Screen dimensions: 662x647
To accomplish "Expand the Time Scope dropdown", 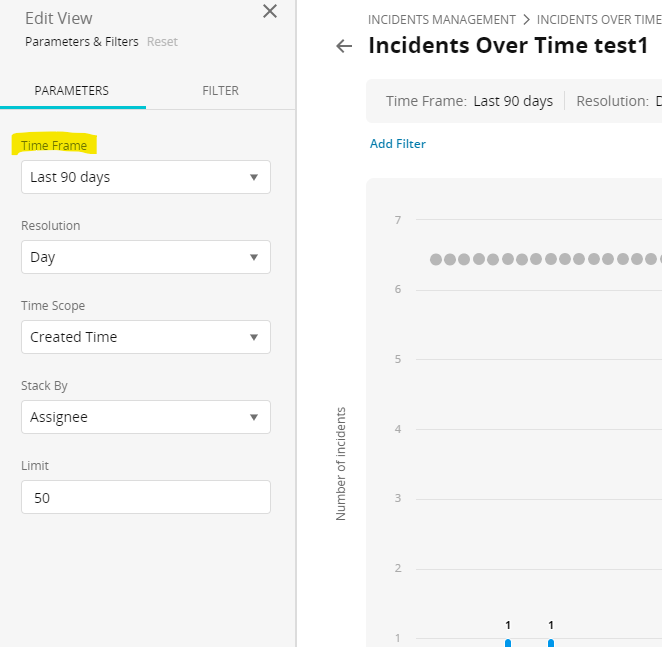I will 145,337.
